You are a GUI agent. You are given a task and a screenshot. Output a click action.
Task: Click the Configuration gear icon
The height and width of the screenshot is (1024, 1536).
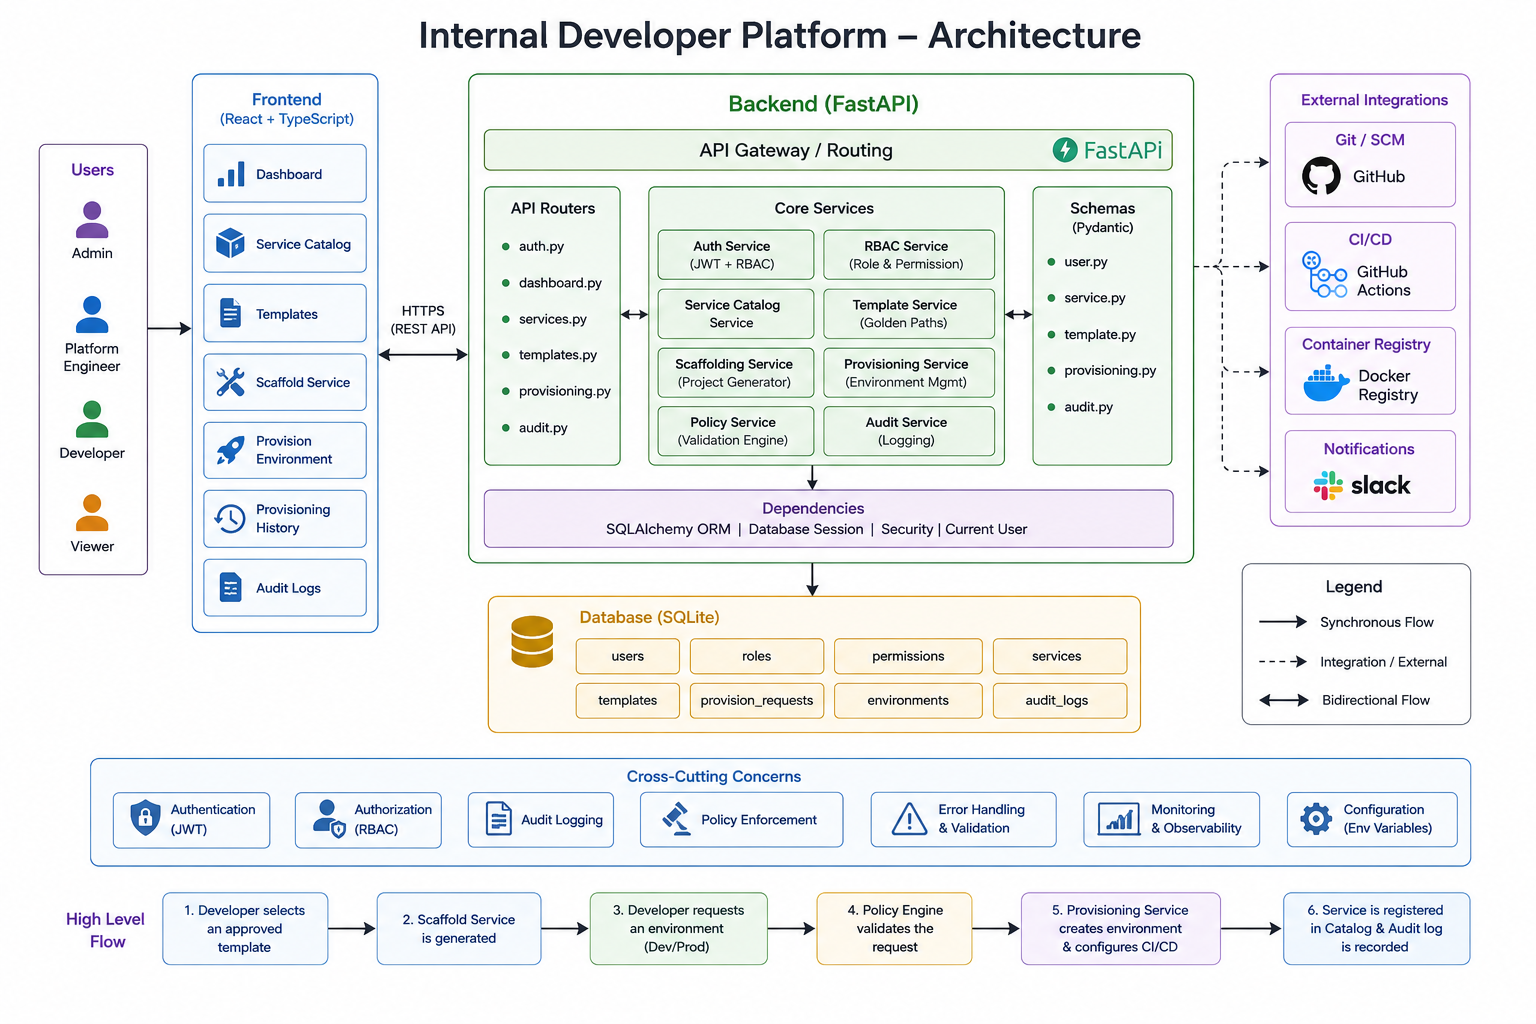click(1316, 819)
